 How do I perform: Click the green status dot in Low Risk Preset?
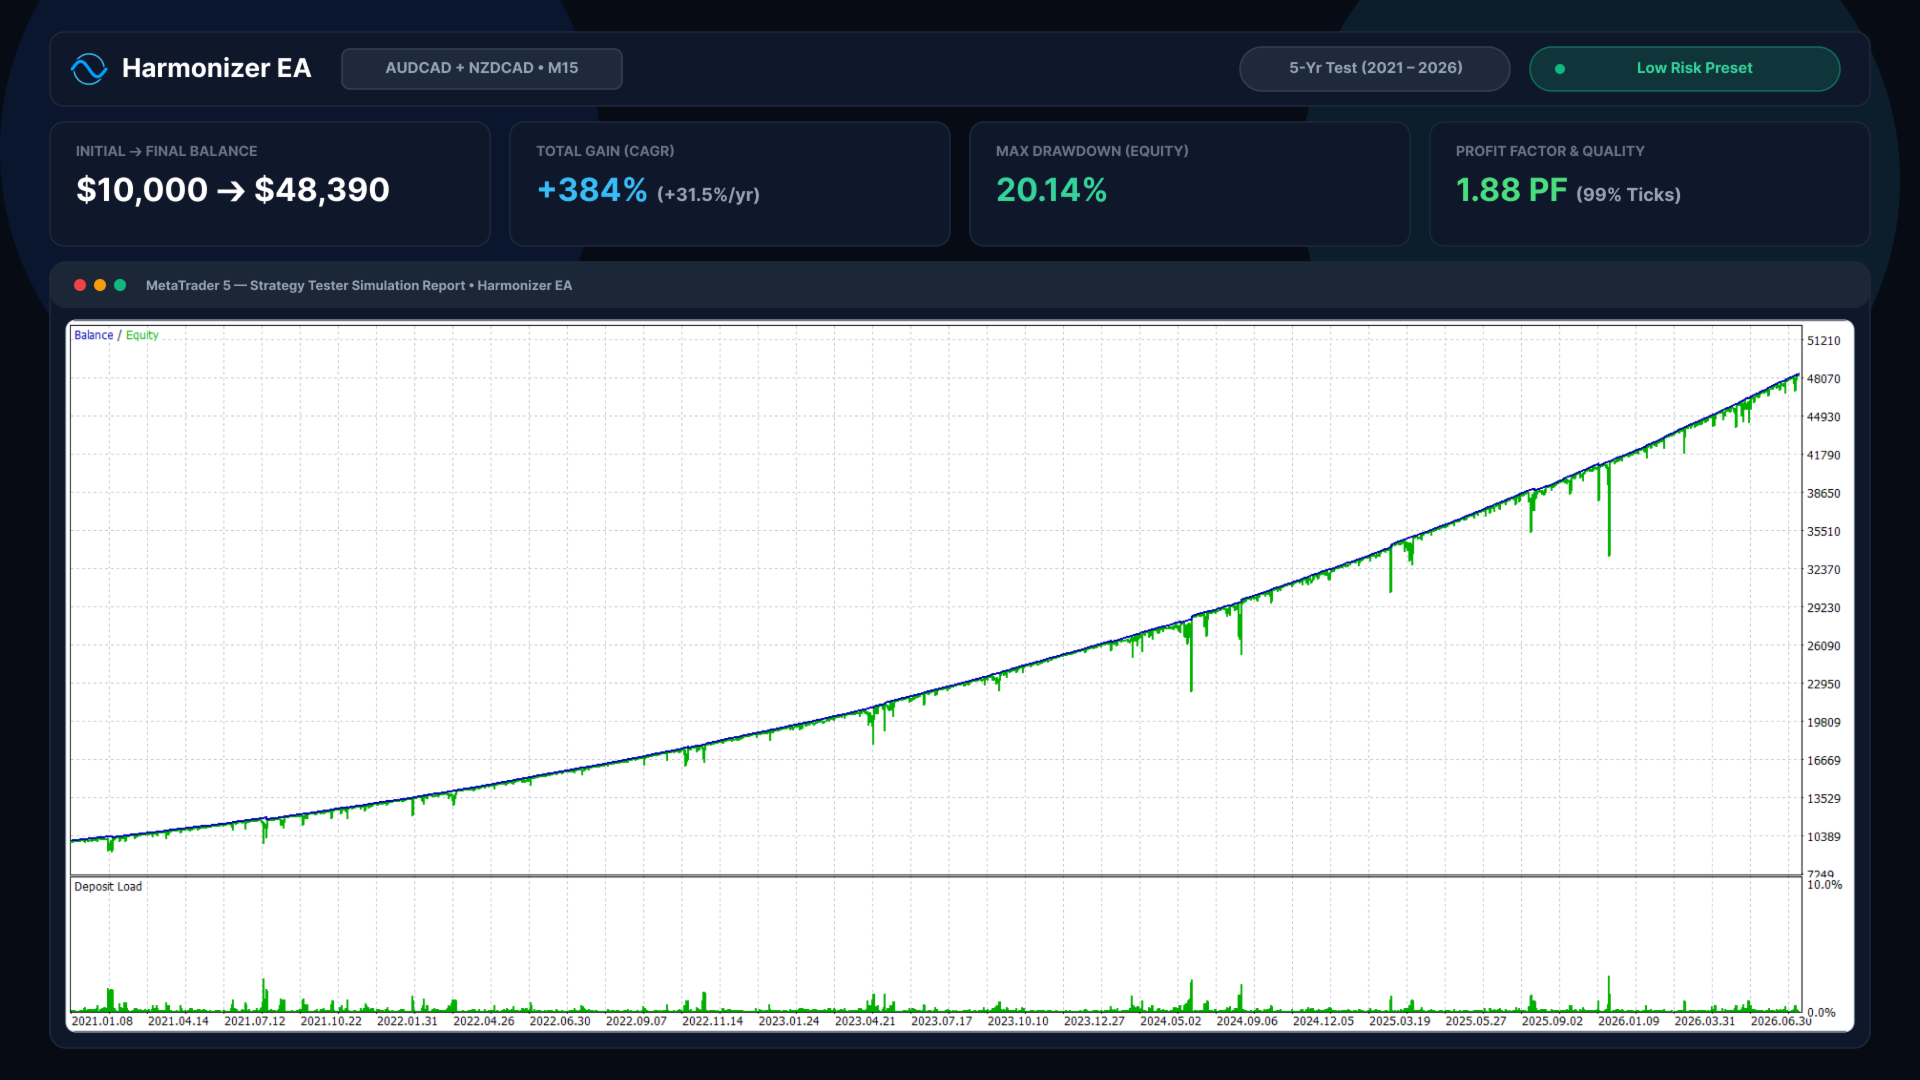(x=1560, y=69)
